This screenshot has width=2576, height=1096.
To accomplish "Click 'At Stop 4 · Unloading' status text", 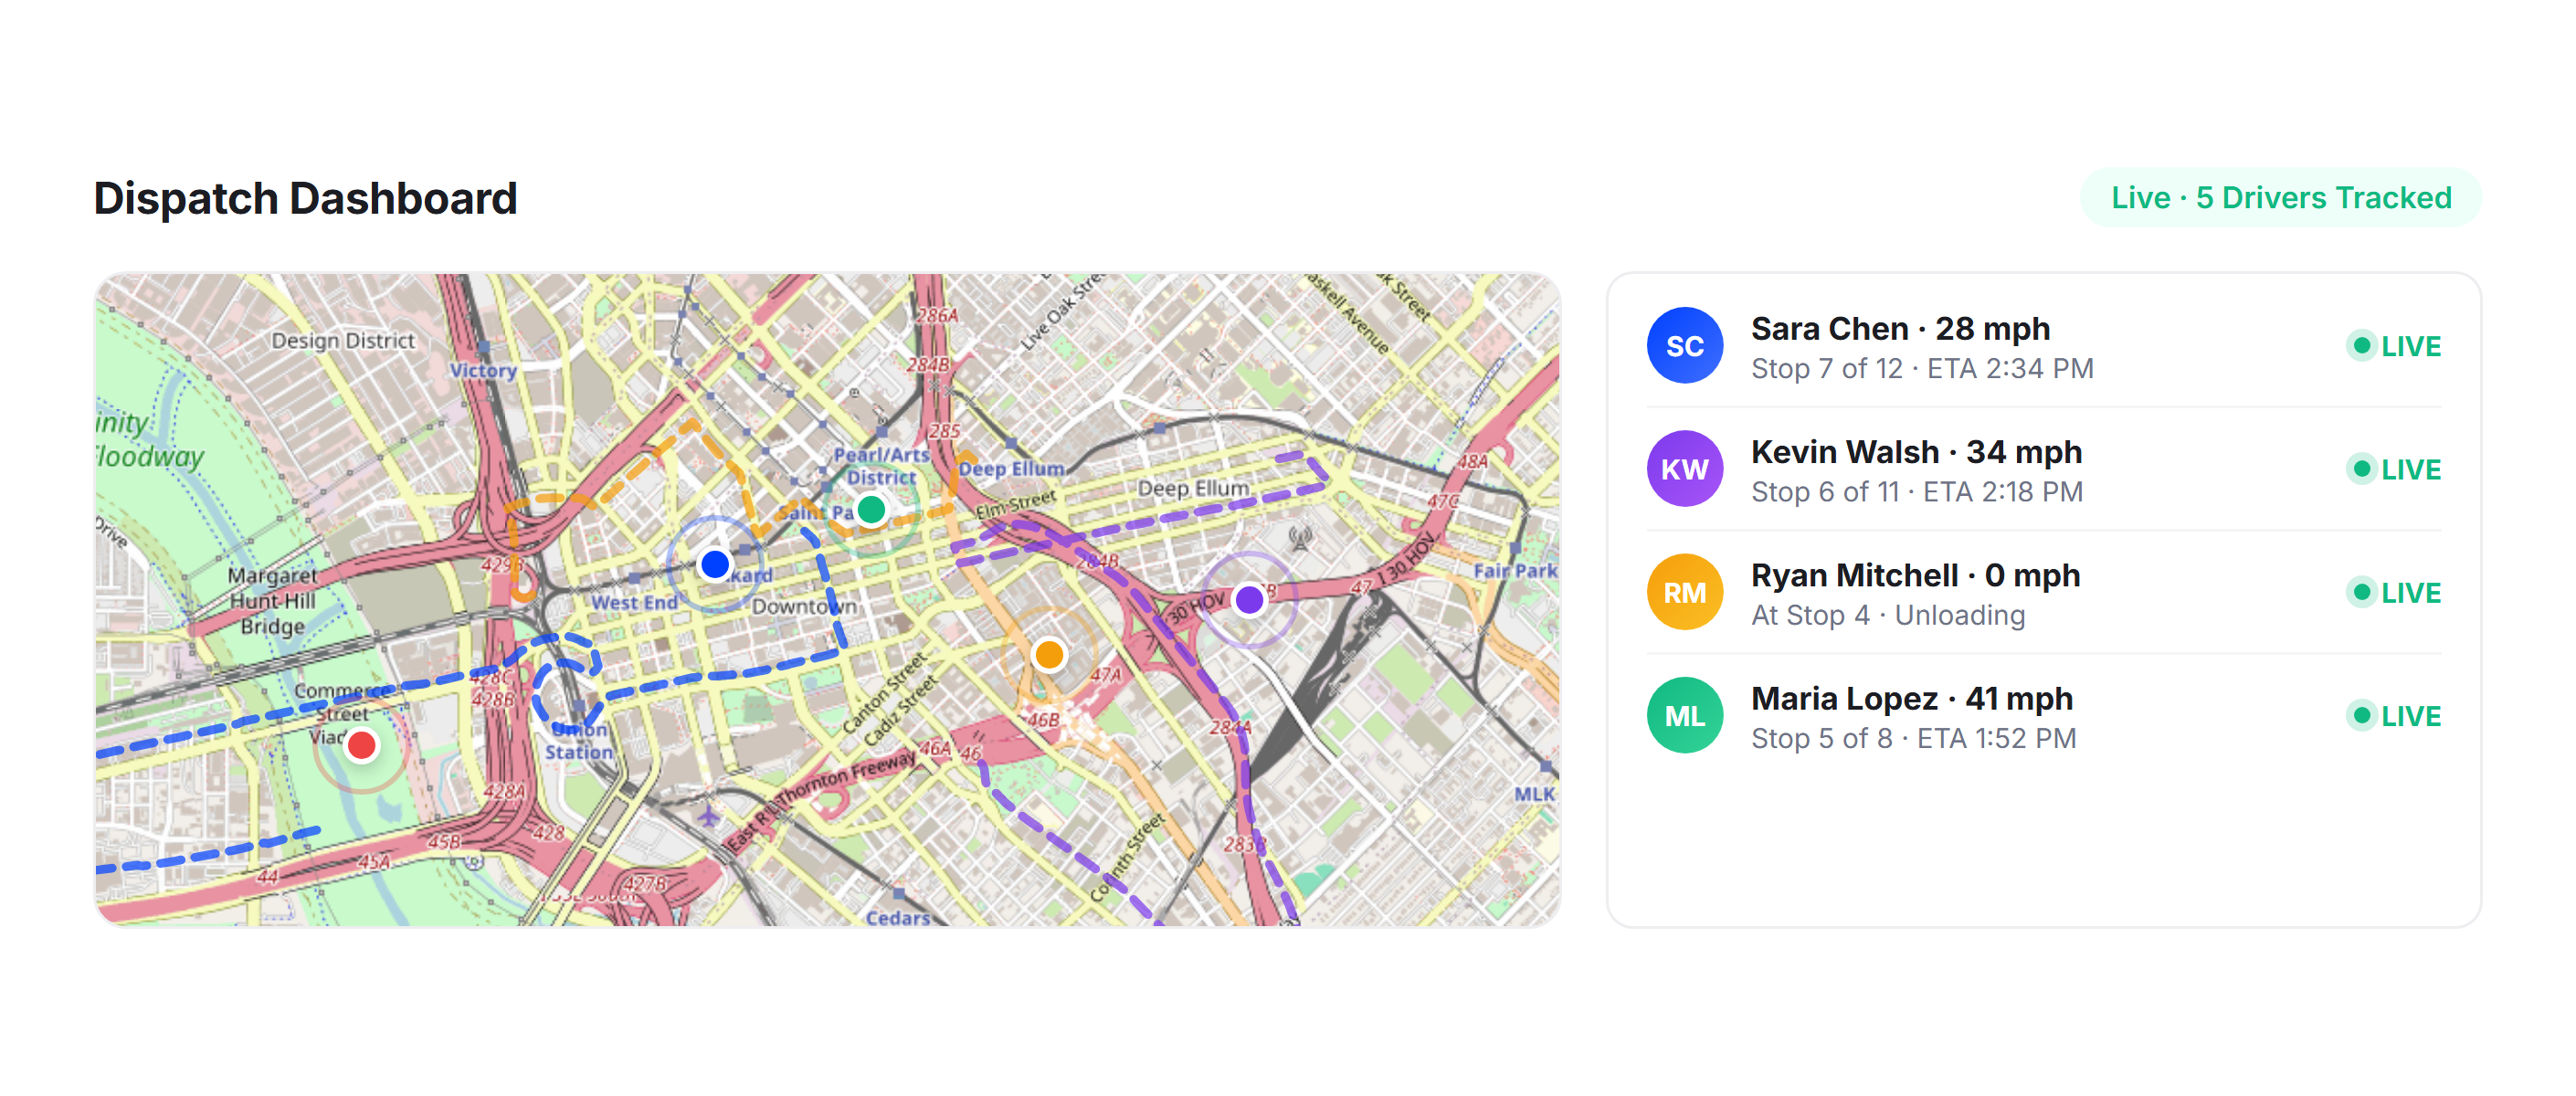I will pos(1888,615).
